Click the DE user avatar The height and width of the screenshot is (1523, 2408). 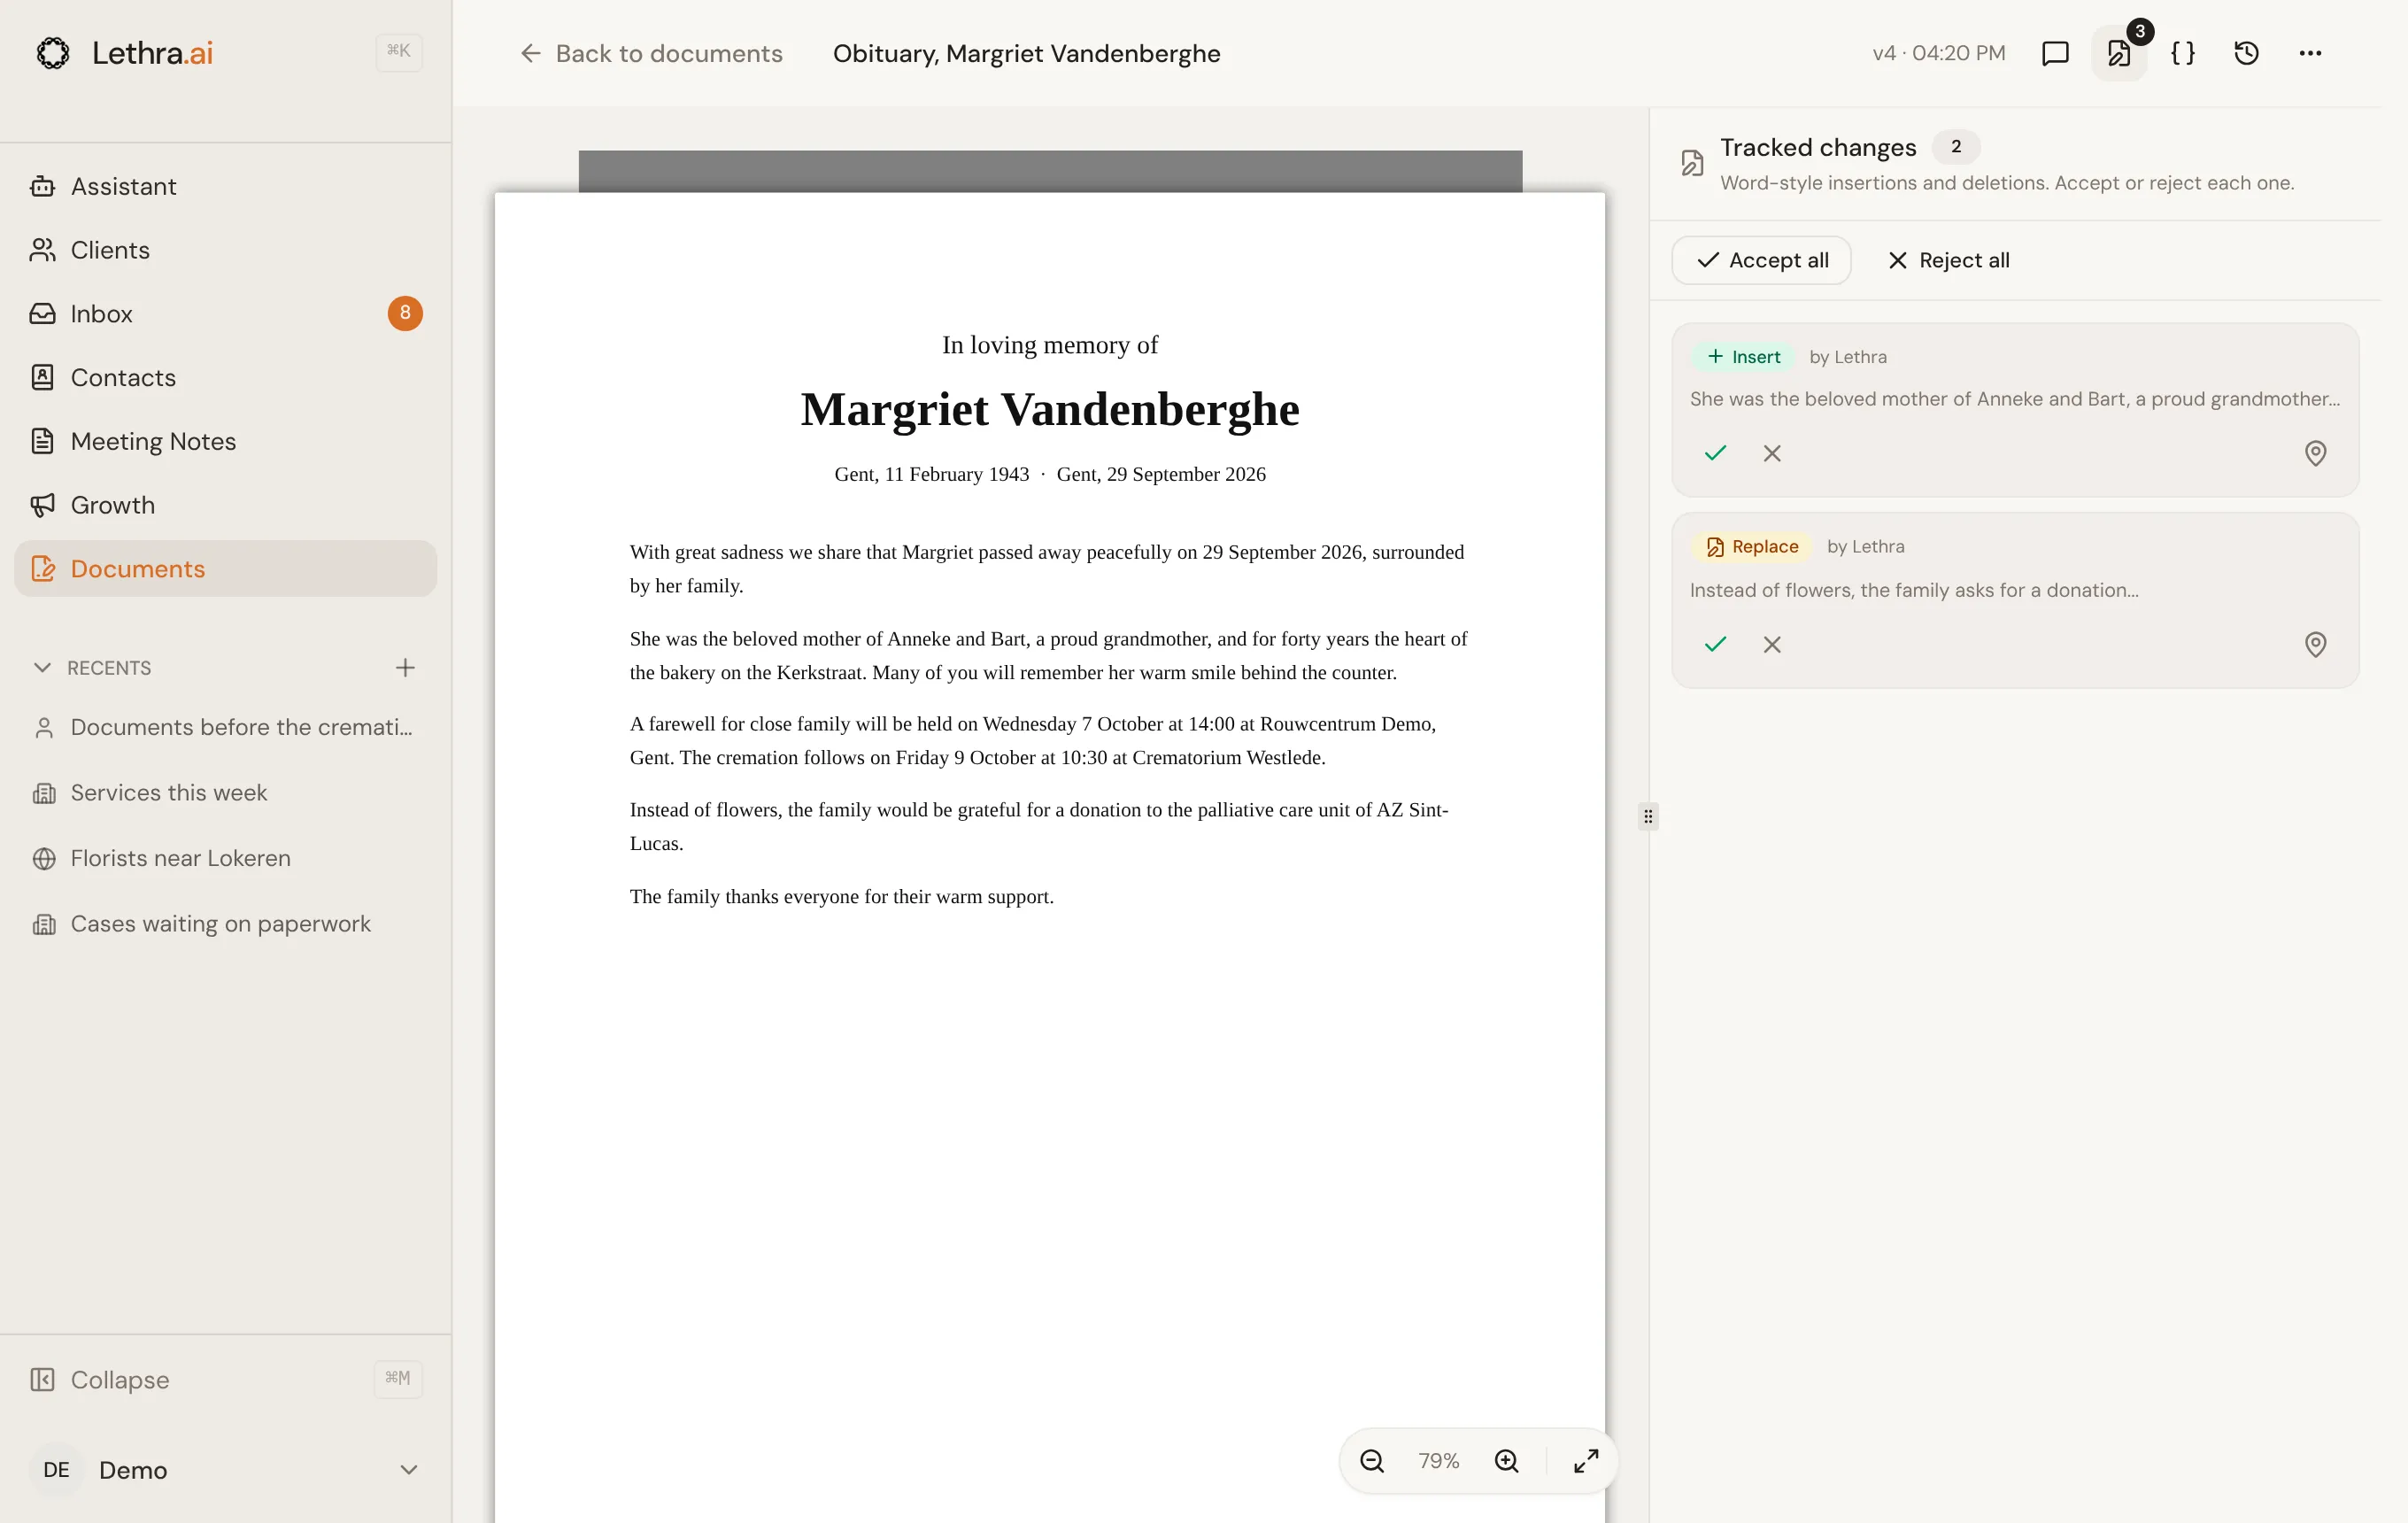[56, 1469]
